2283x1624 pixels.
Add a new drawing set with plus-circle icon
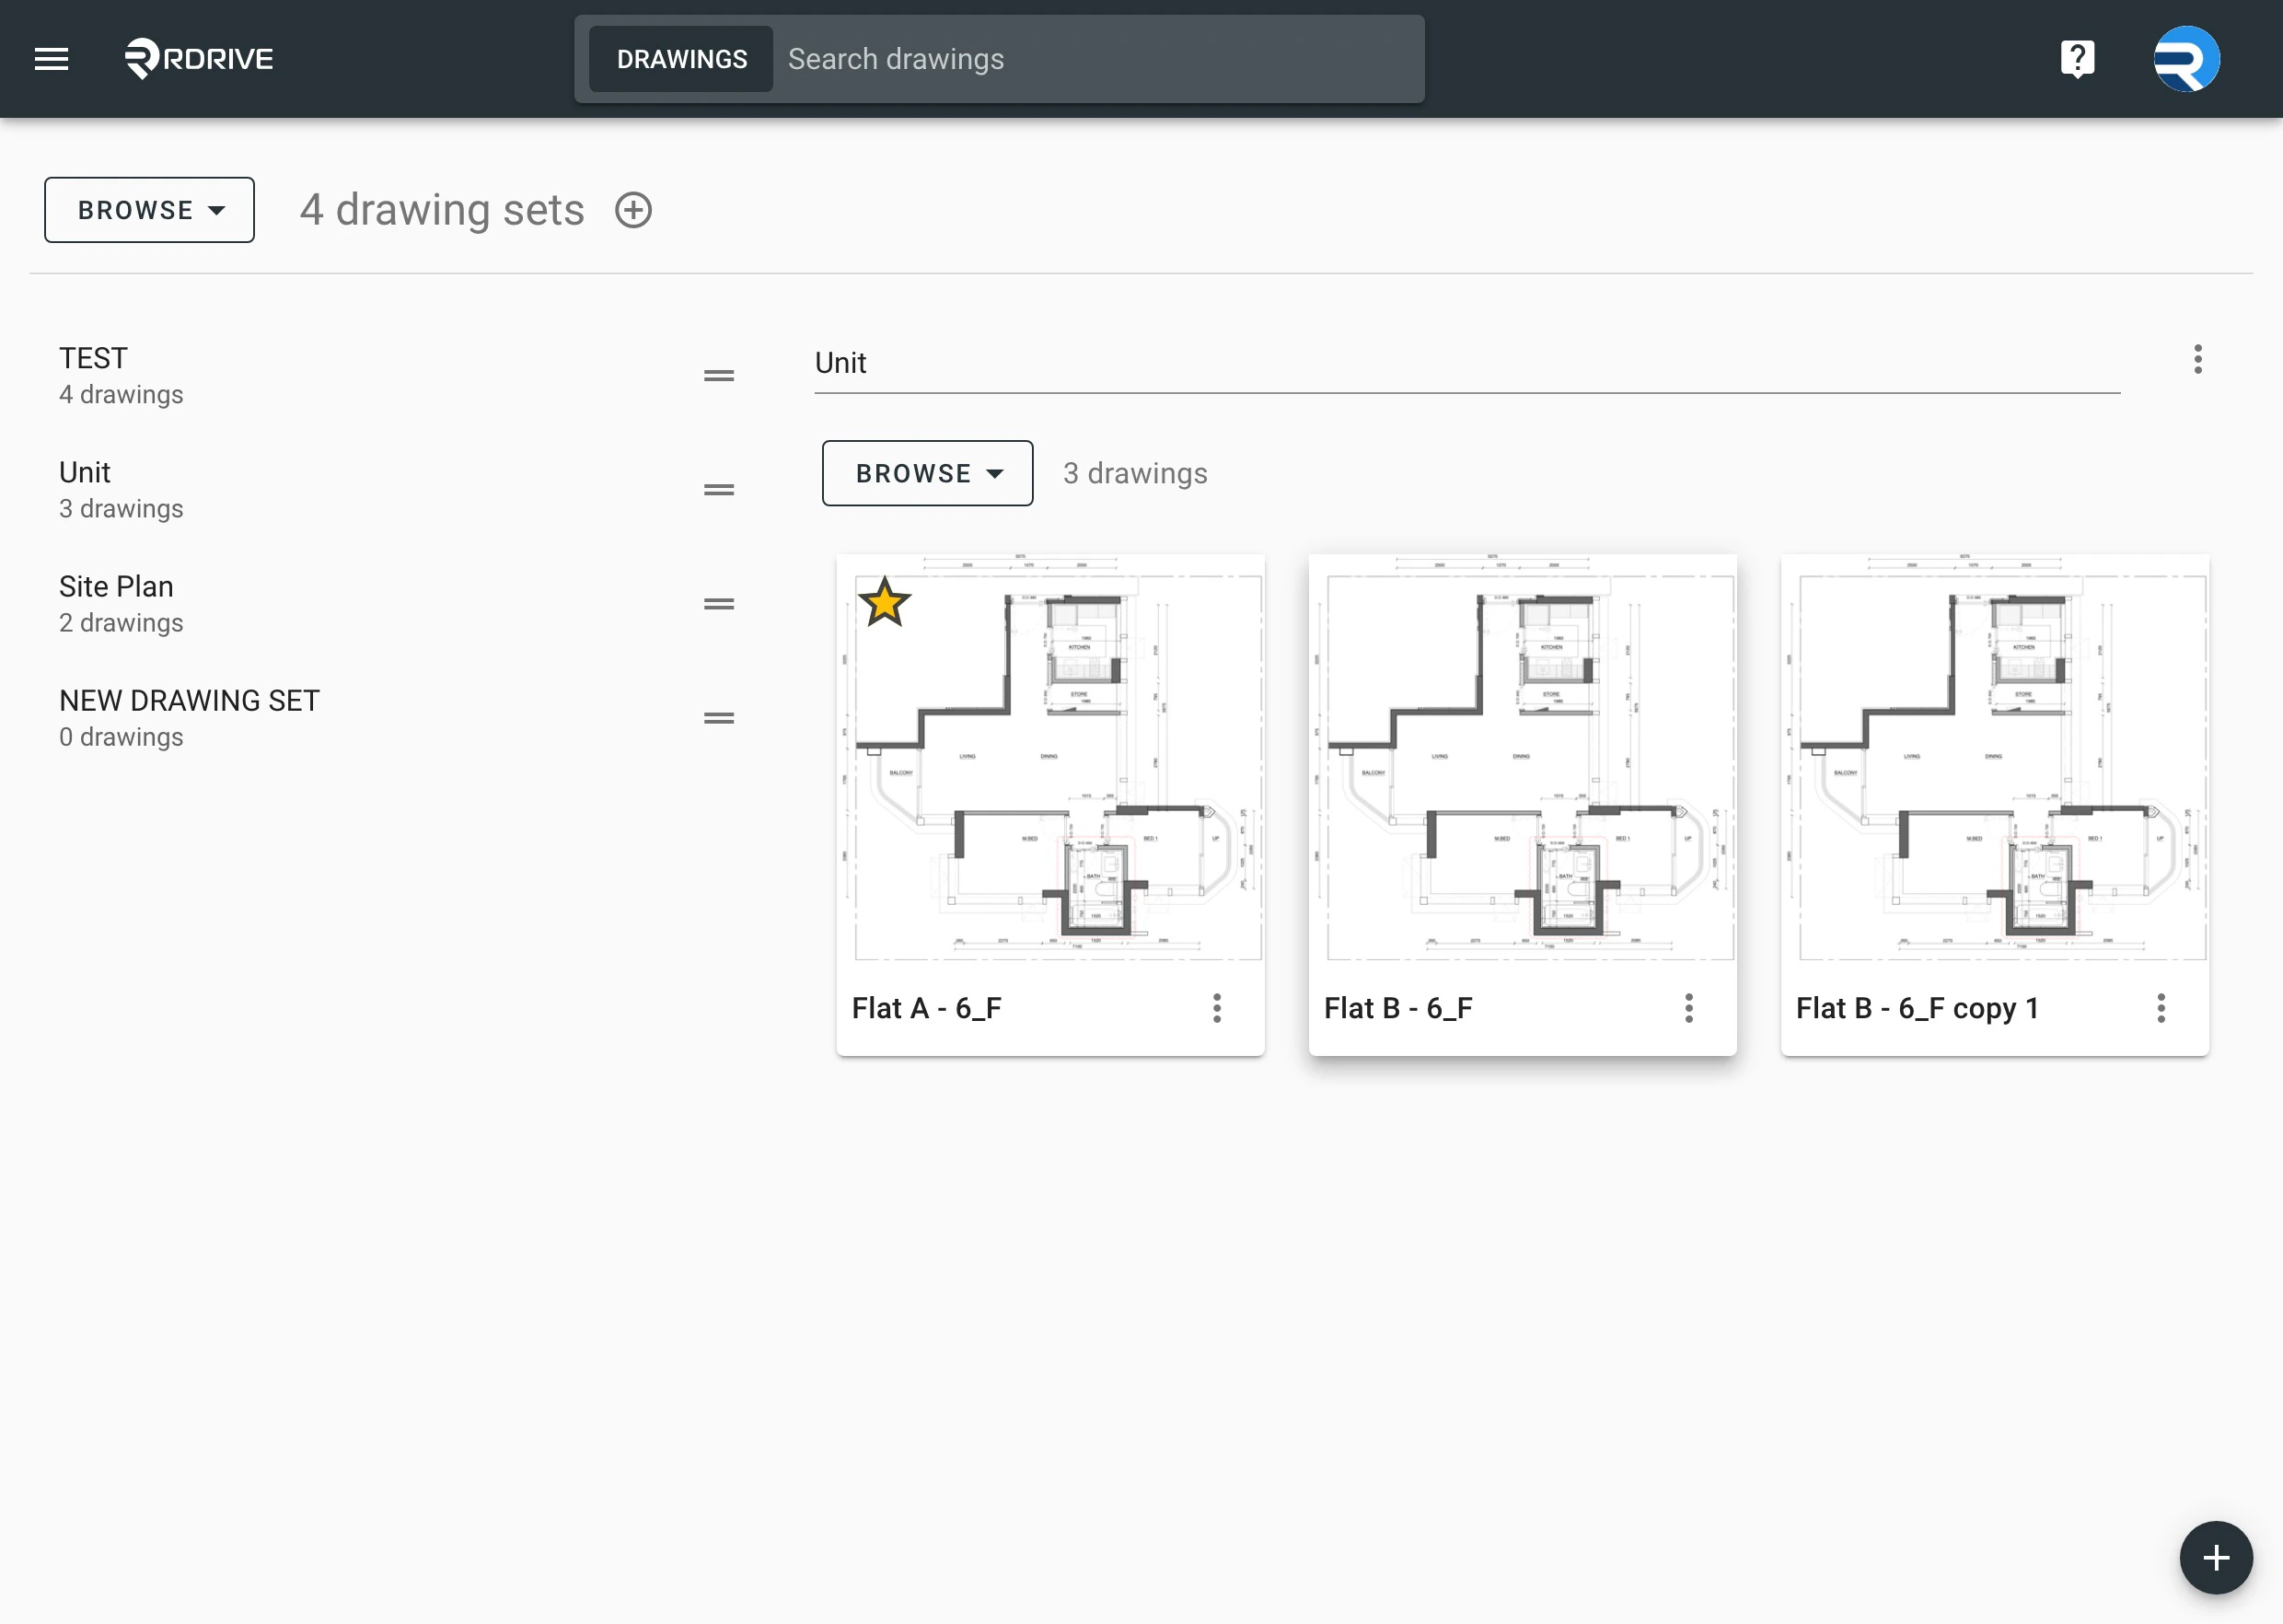(633, 210)
